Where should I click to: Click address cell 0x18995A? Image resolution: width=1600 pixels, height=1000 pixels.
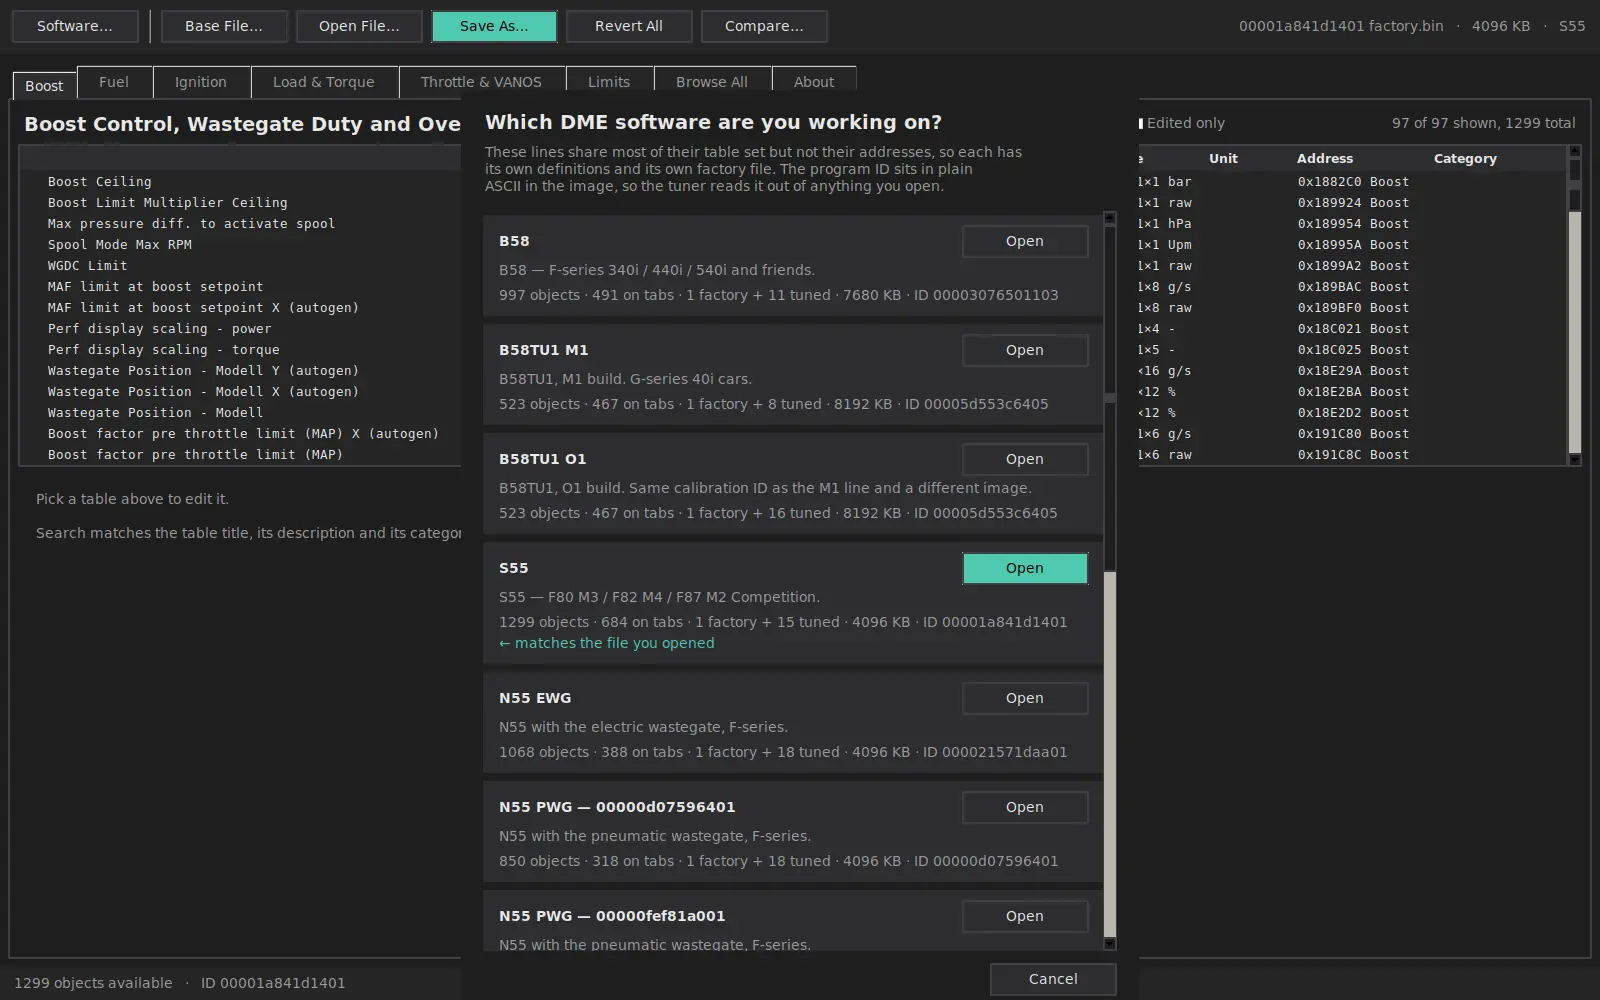point(1329,245)
